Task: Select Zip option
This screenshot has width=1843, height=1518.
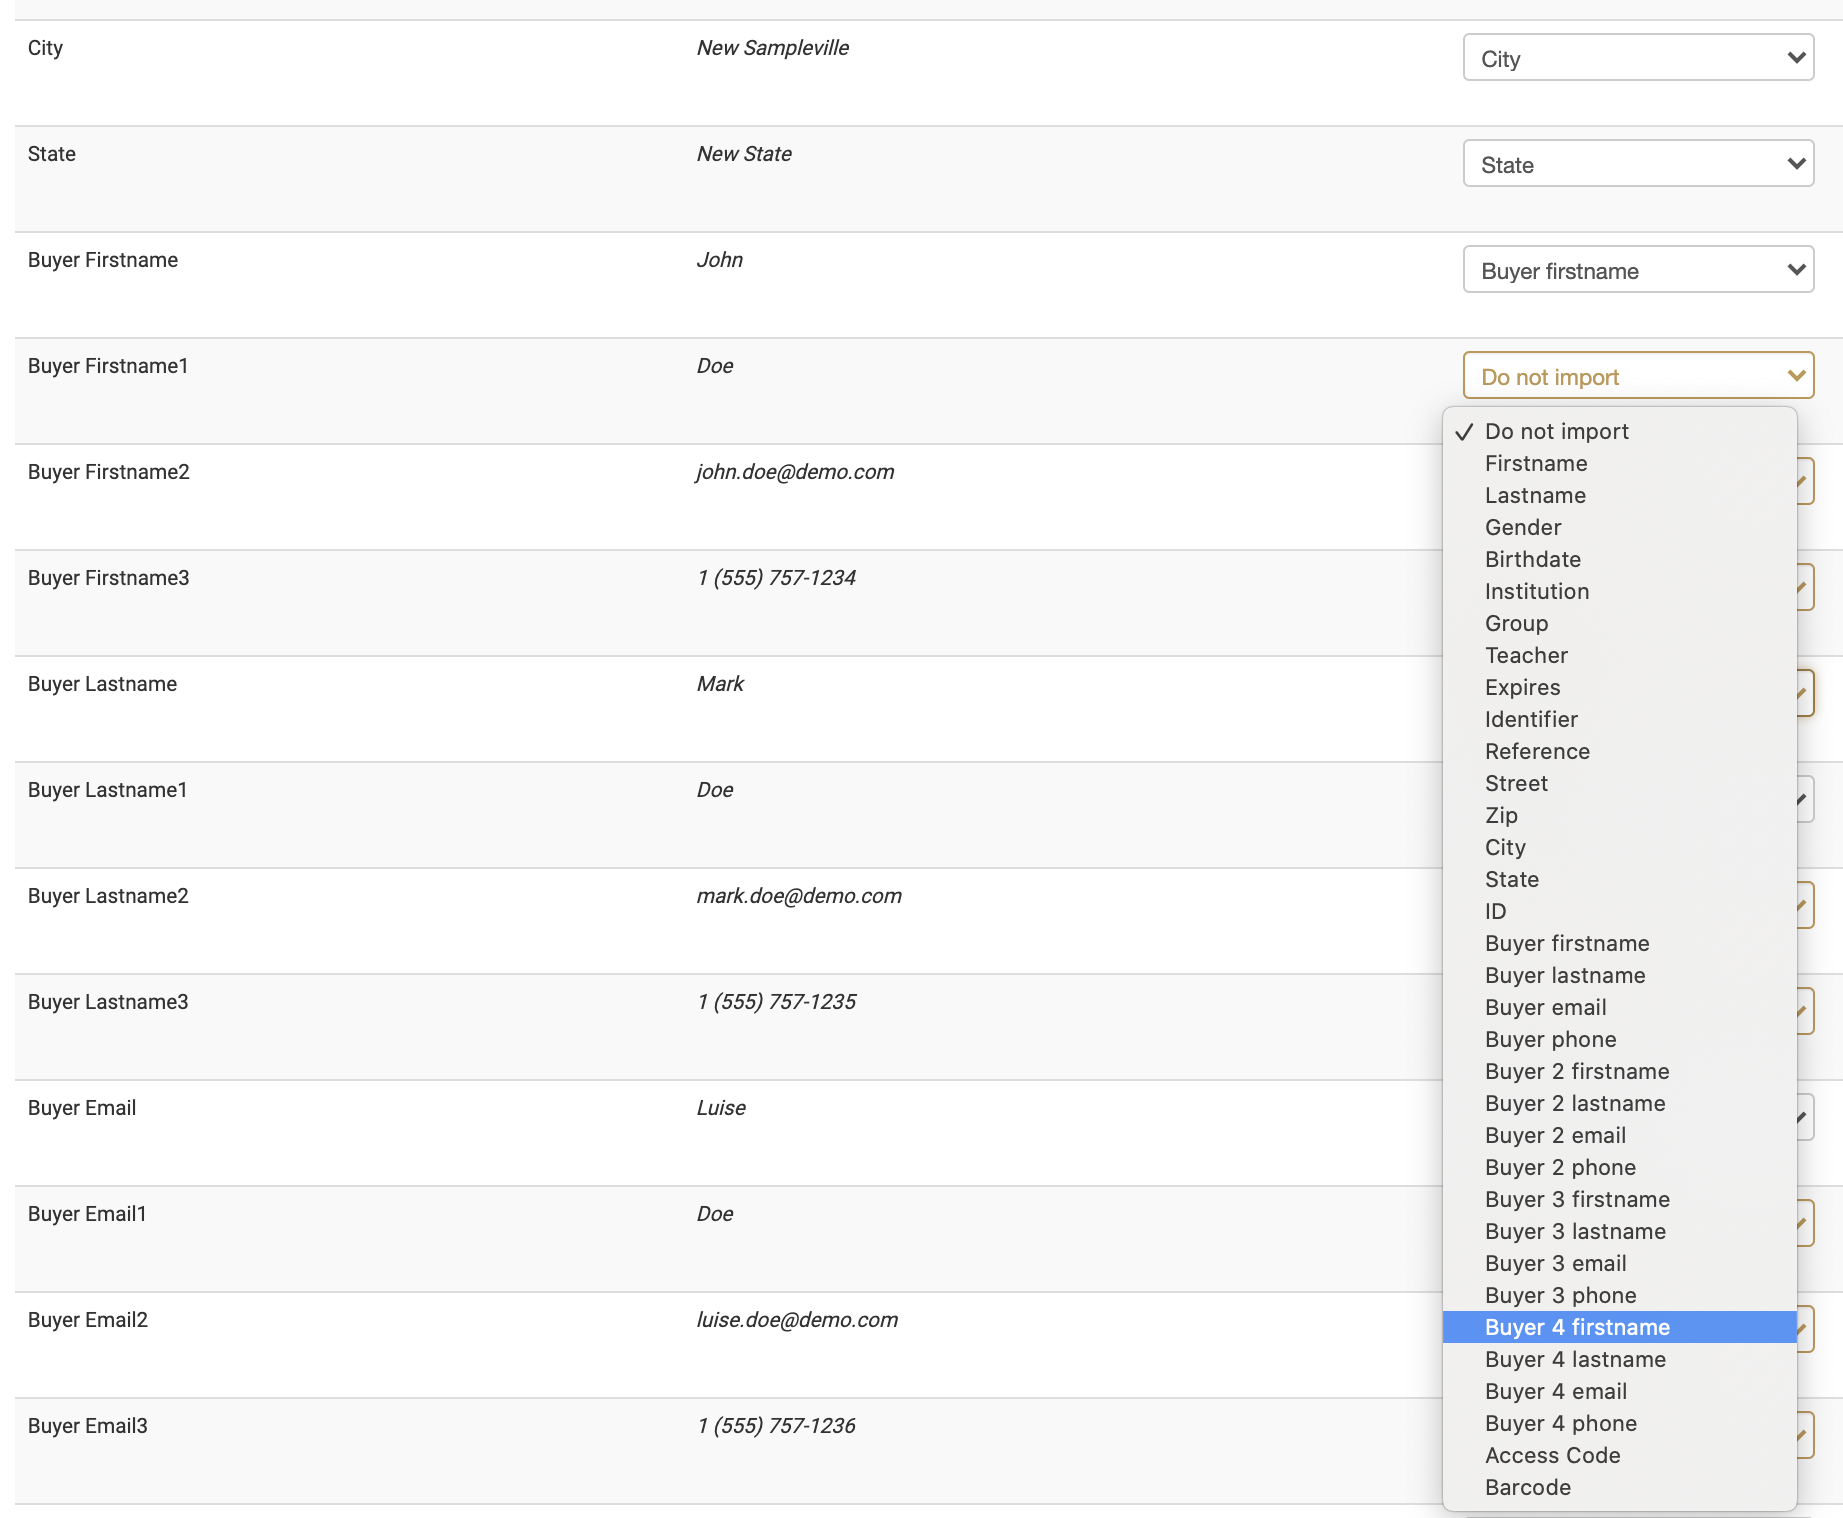Action: 1620,815
